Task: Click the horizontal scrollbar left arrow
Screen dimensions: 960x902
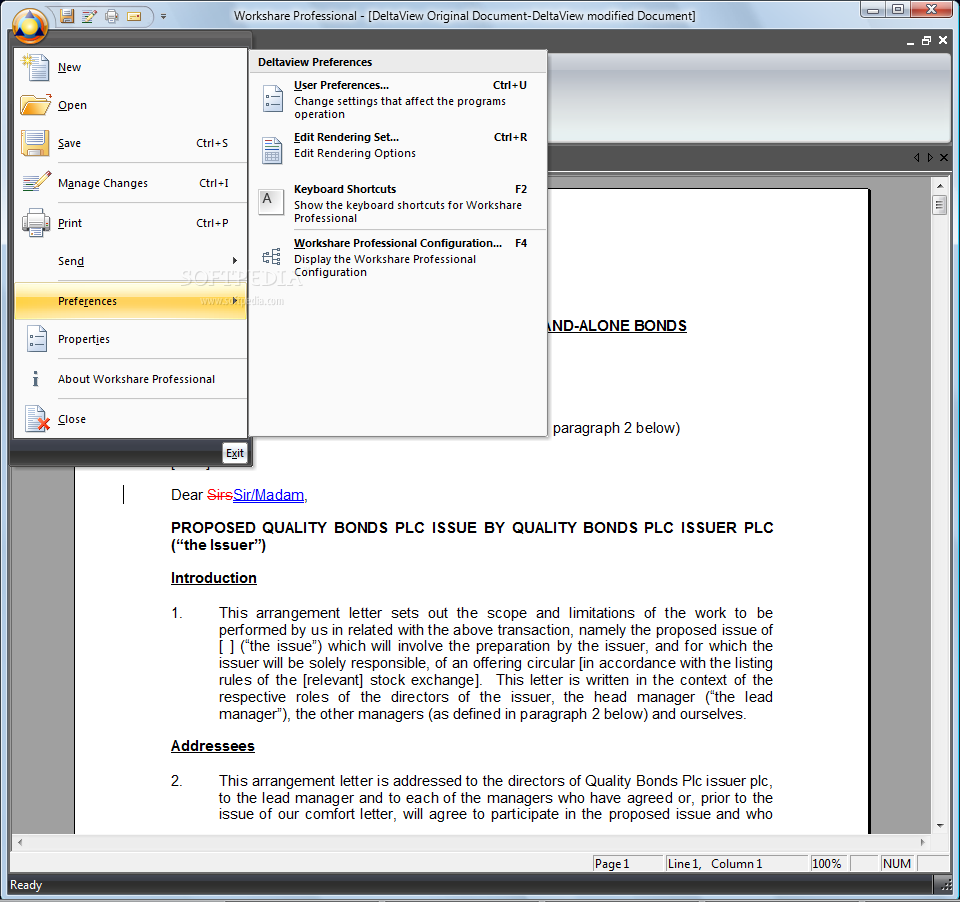Action: (x=20, y=843)
